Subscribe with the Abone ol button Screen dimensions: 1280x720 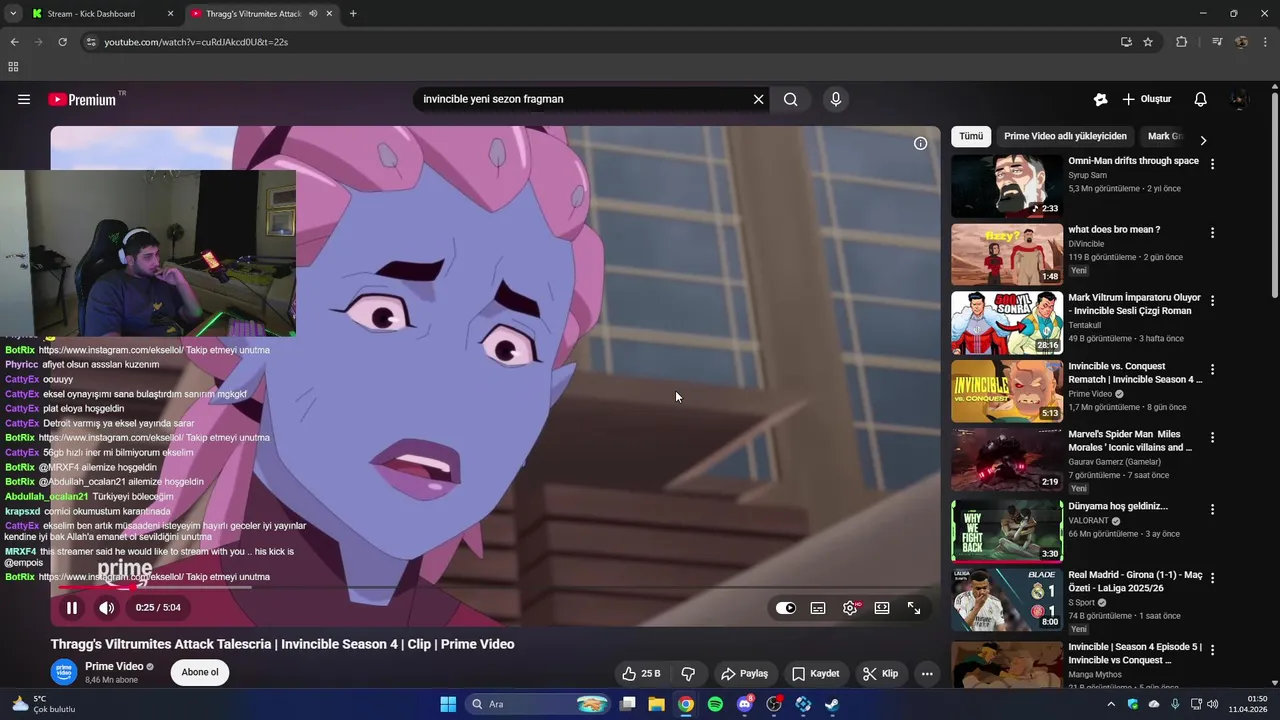click(x=200, y=672)
